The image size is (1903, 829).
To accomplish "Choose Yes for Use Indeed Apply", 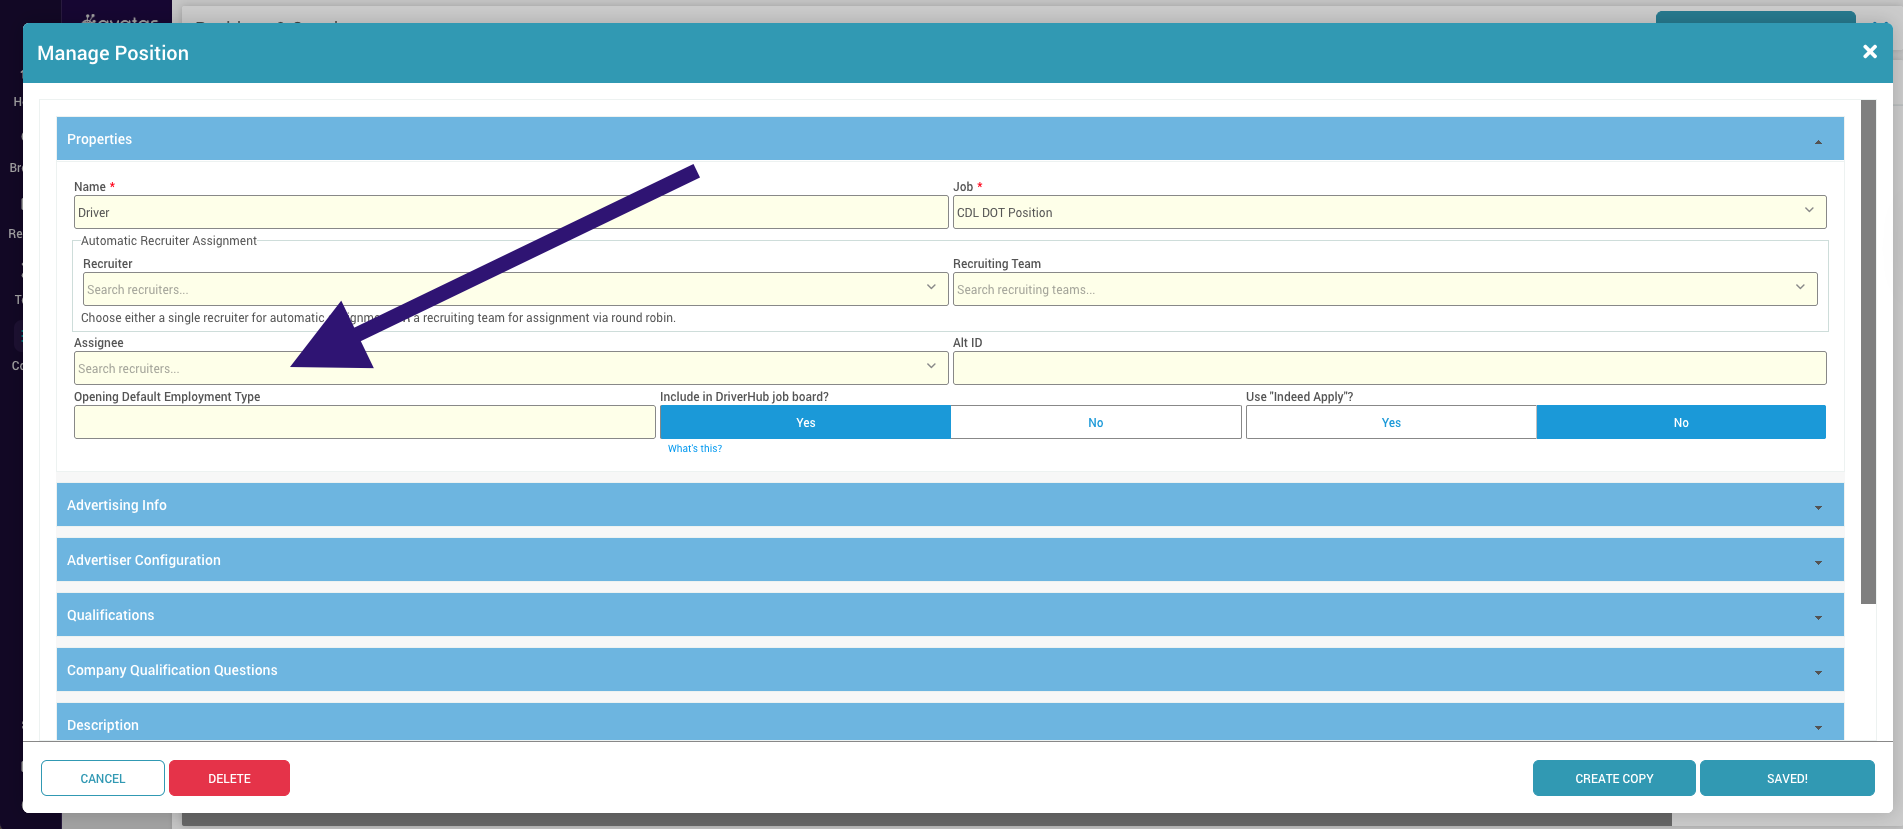I will (x=1390, y=423).
